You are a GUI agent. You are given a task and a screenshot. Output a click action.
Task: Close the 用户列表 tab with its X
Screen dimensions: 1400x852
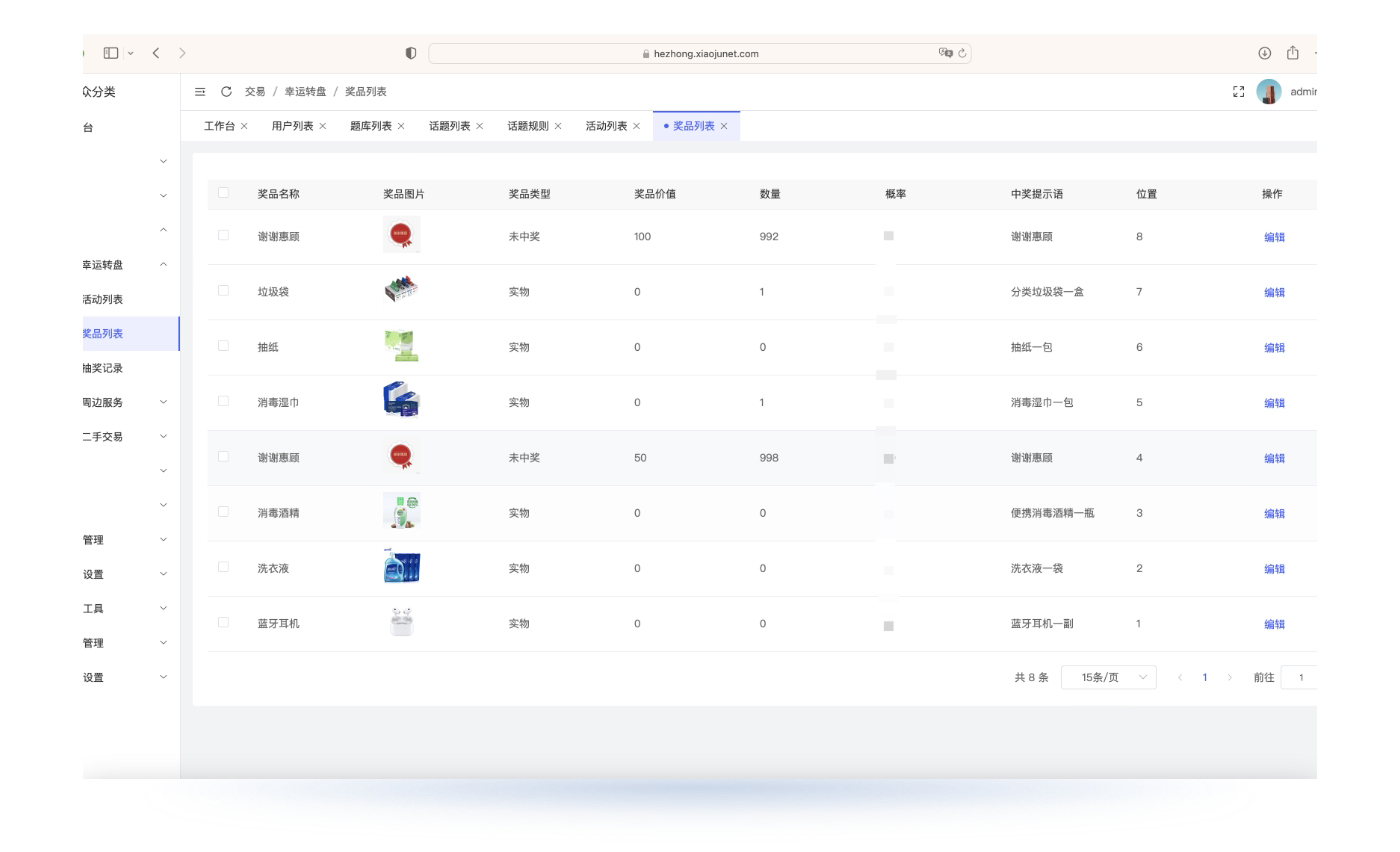[x=323, y=126]
